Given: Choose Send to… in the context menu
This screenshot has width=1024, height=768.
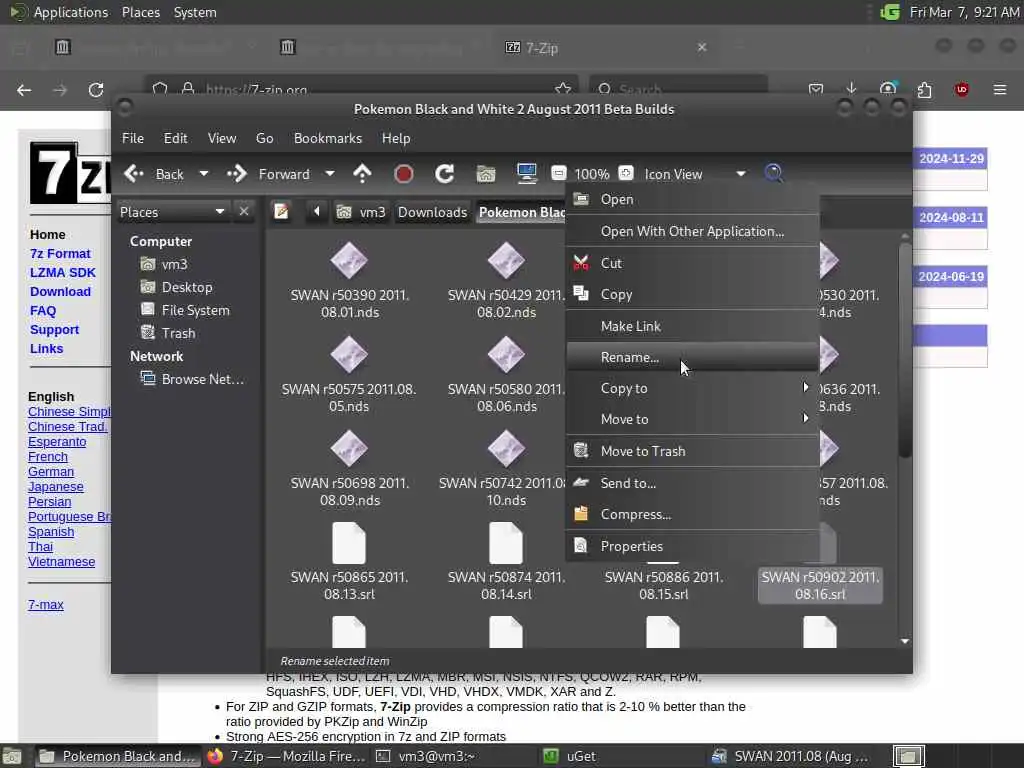Looking at the screenshot, I should pos(692,483).
